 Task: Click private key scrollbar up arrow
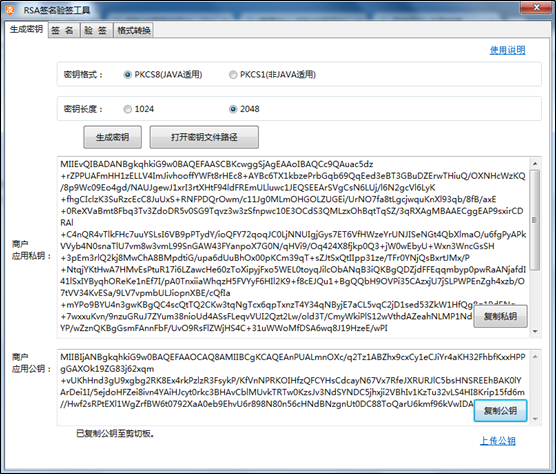point(535,163)
